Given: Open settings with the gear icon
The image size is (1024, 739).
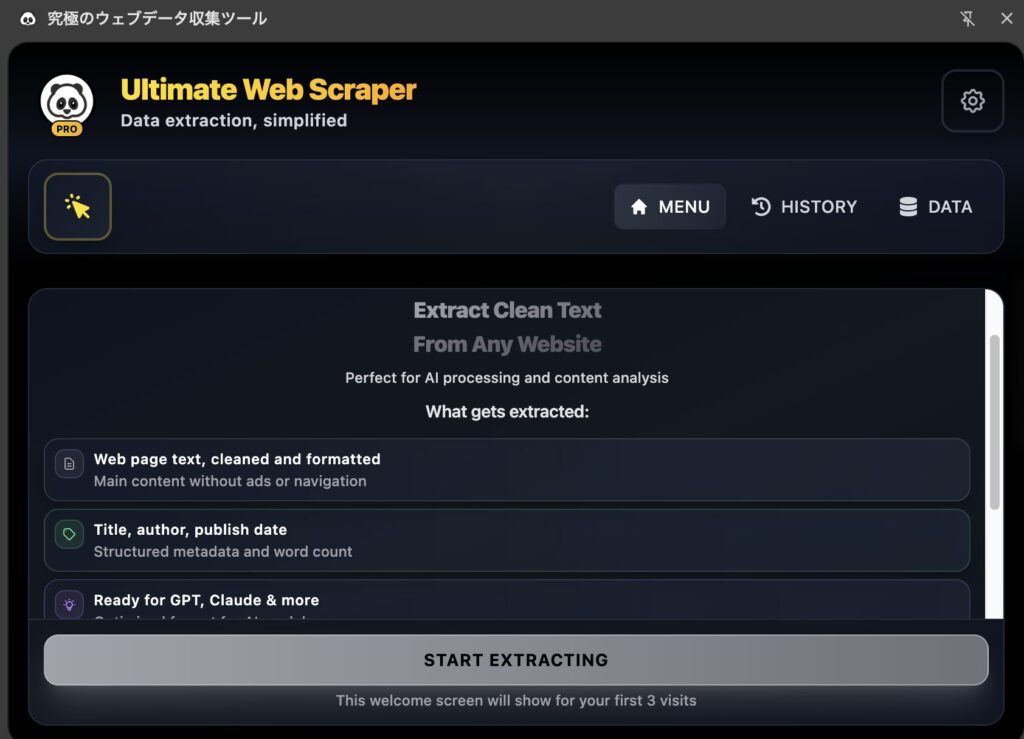Looking at the screenshot, I should tap(972, 101).
